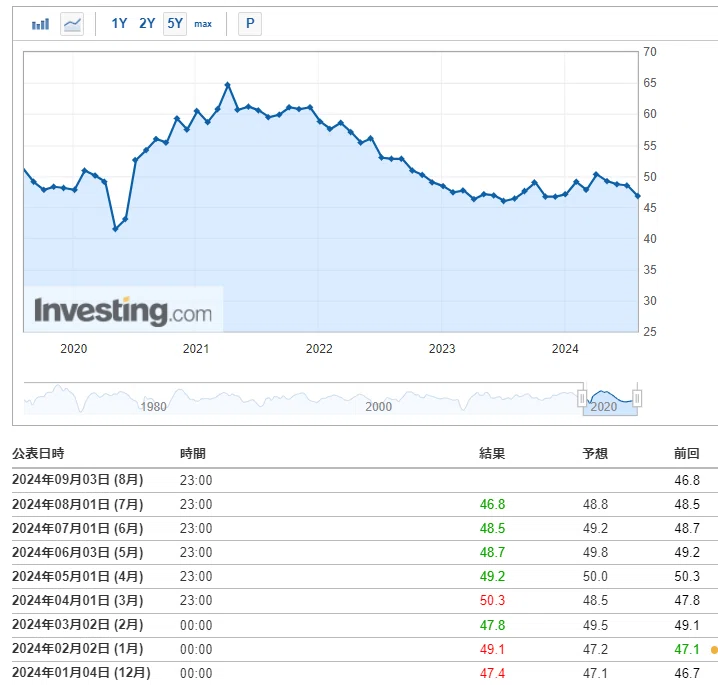This screenshot has height=685, width=718.
Task: Click the 結果 column header
Action: tap(492, 453)
